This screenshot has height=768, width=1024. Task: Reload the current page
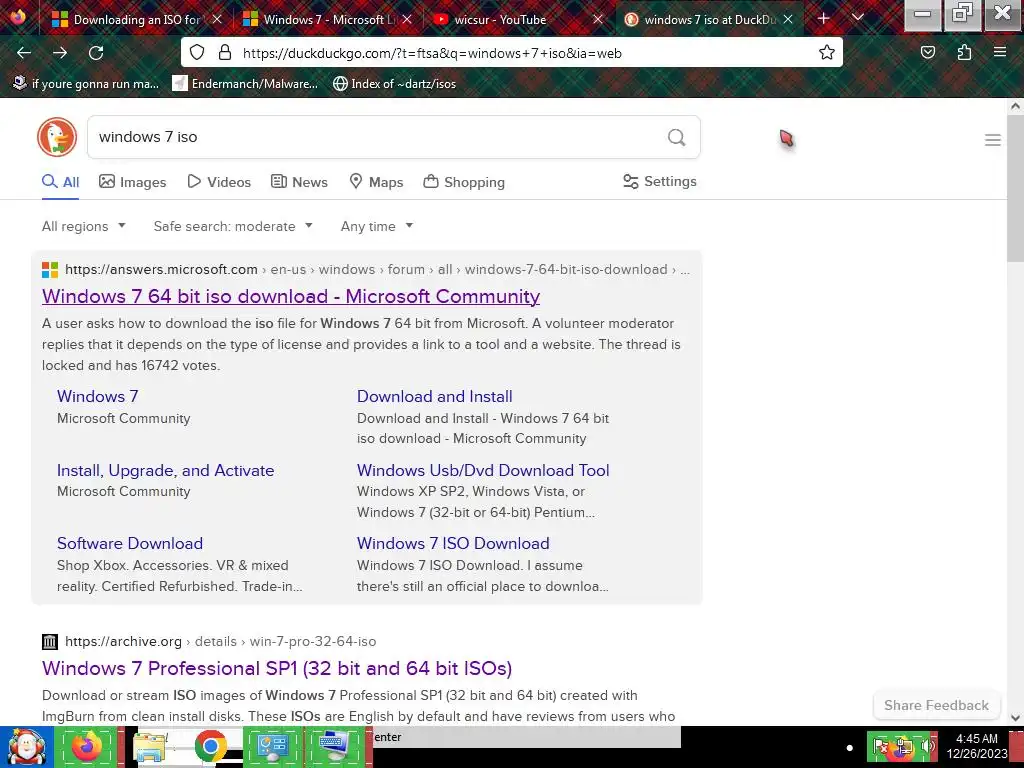[96, 53]
